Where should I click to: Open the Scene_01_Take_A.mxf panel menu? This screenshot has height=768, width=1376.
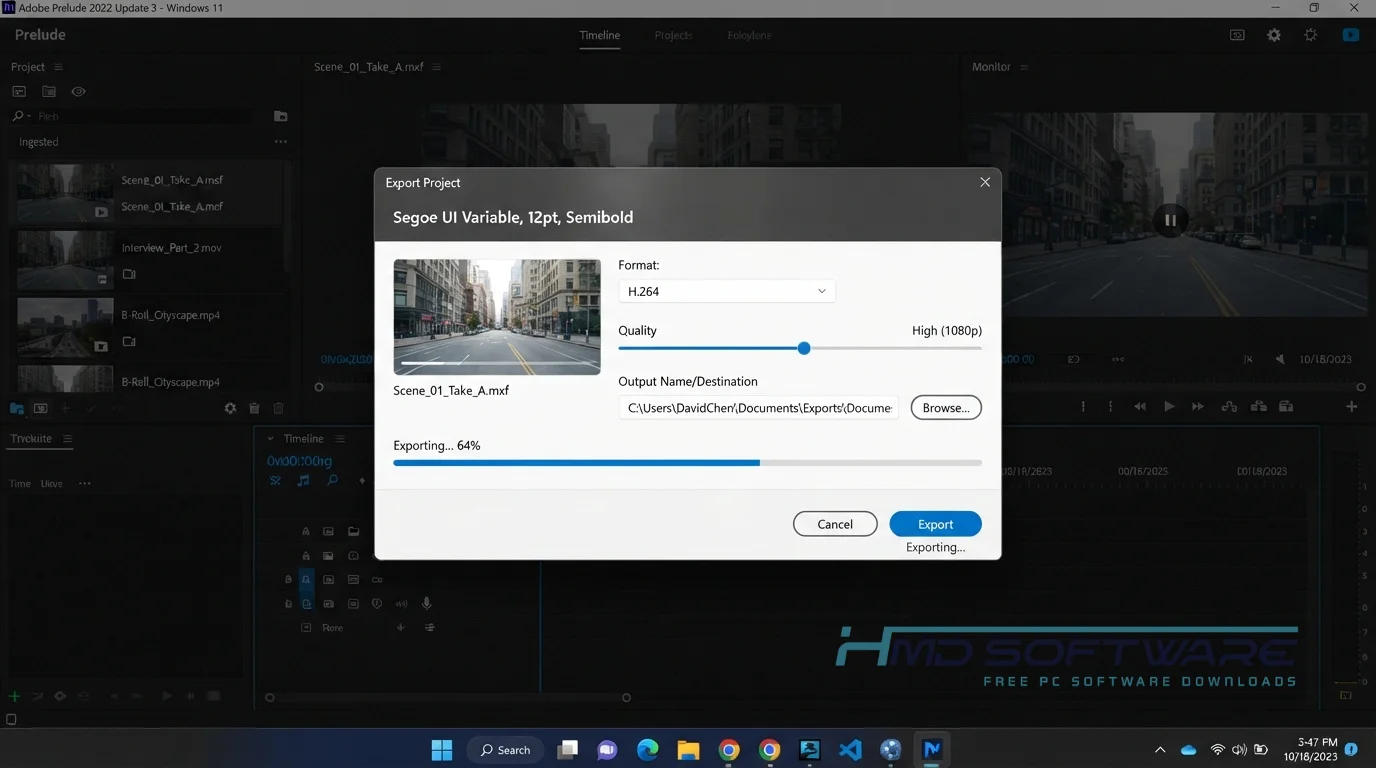coord(436,67)
